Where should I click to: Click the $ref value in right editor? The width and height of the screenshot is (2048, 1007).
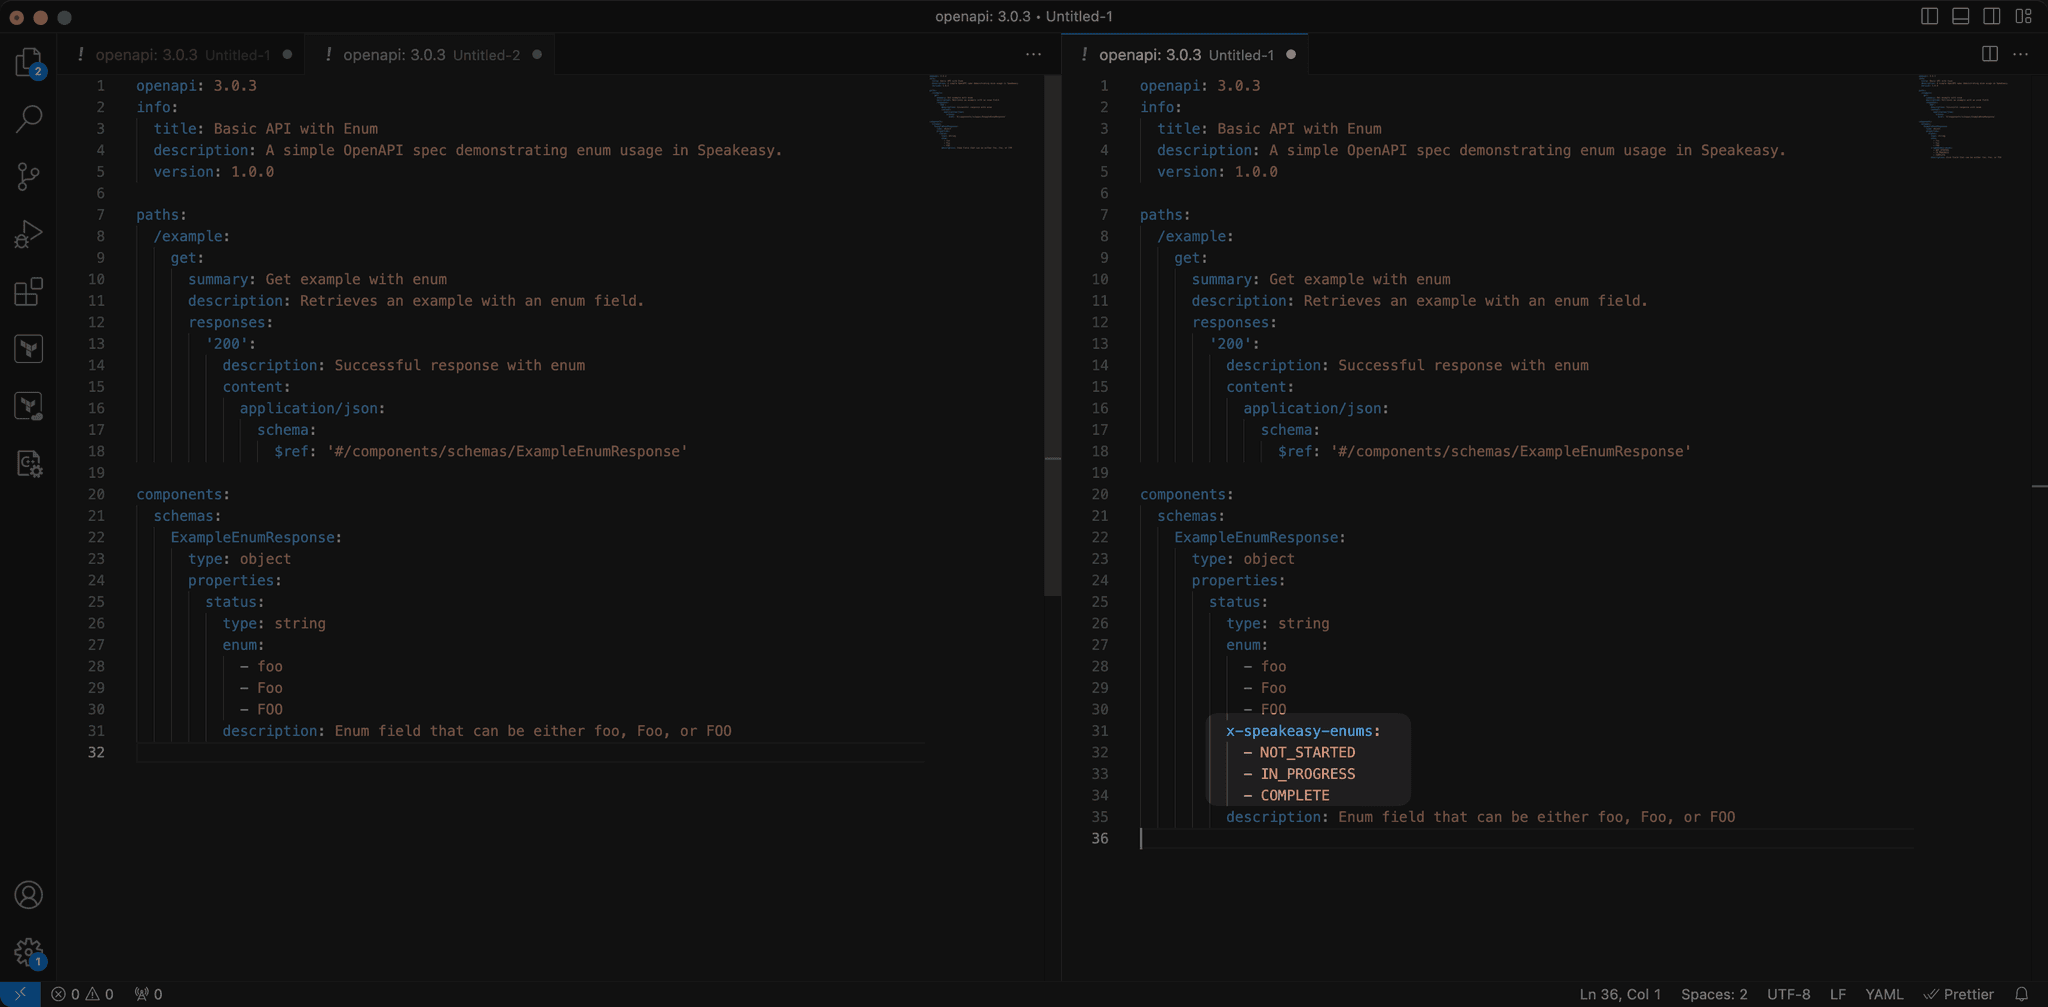(1511, 452)
